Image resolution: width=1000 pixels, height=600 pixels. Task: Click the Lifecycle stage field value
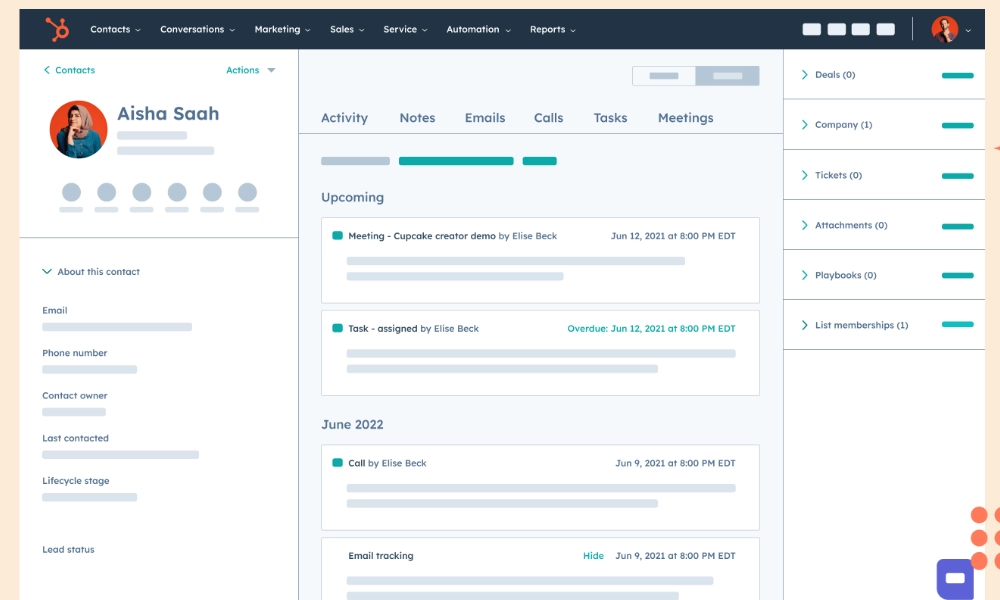(89, 497)
